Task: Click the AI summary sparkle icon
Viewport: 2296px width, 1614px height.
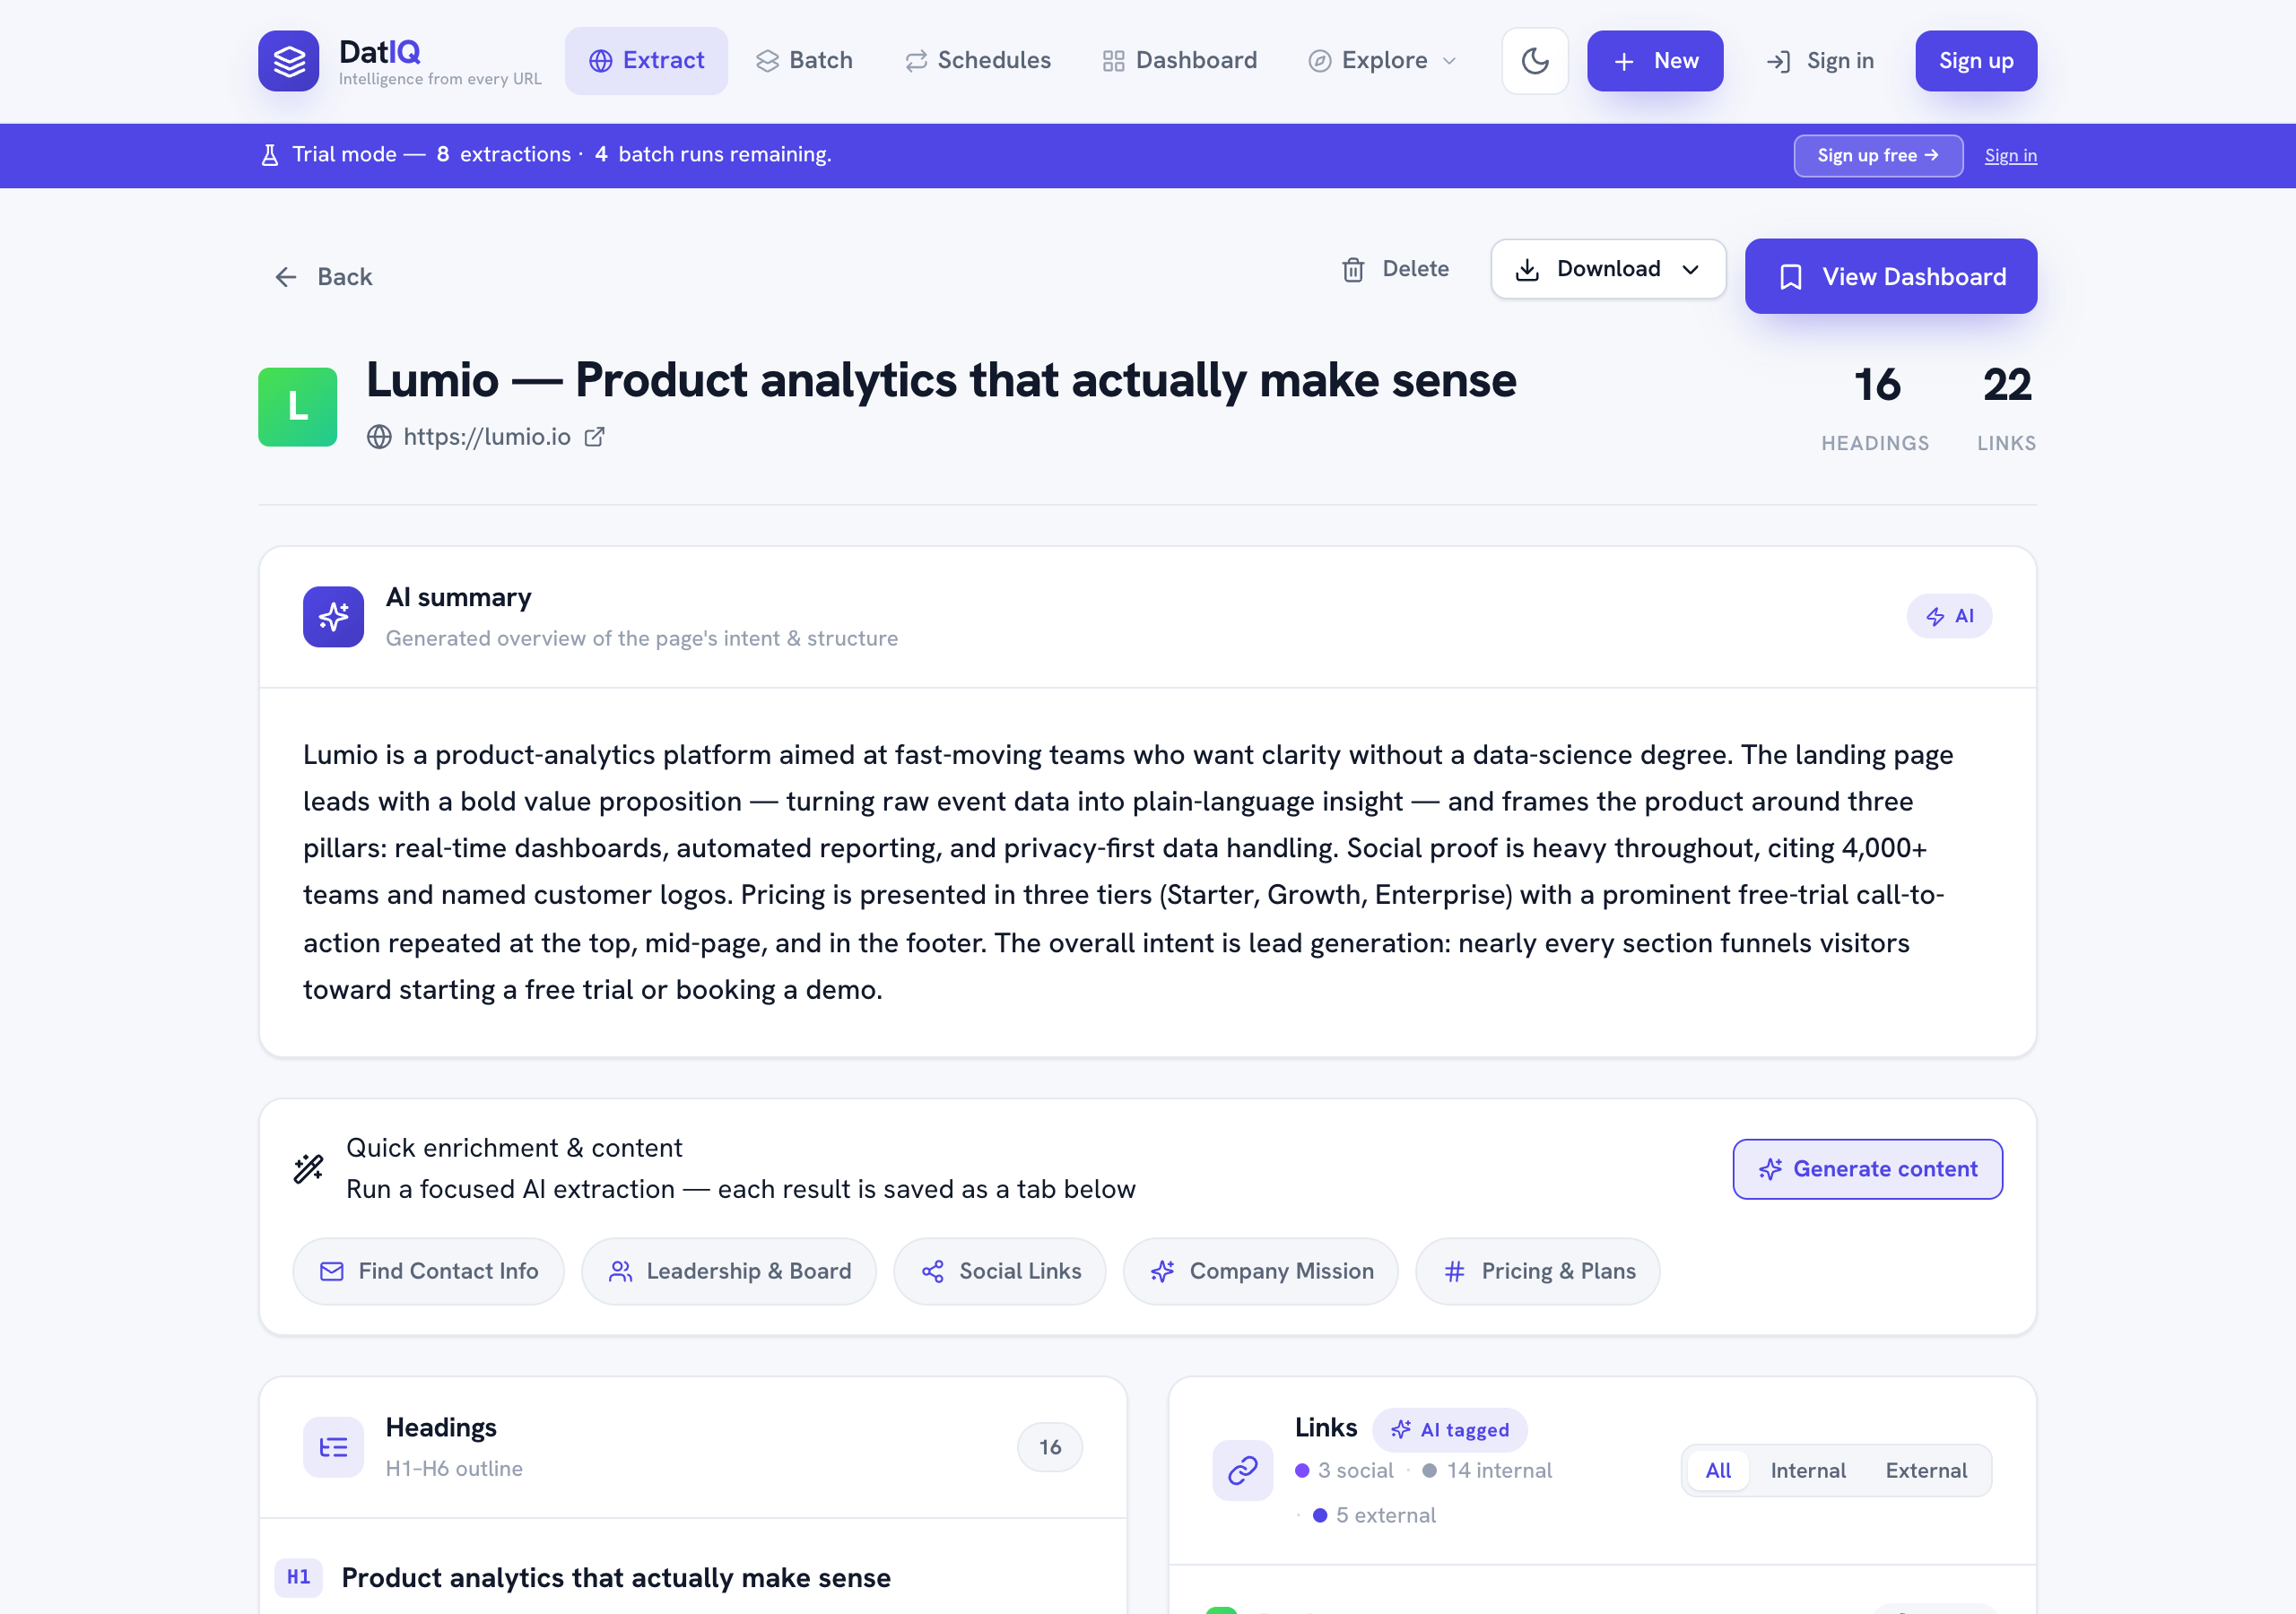Action: [x=333, y=616]
